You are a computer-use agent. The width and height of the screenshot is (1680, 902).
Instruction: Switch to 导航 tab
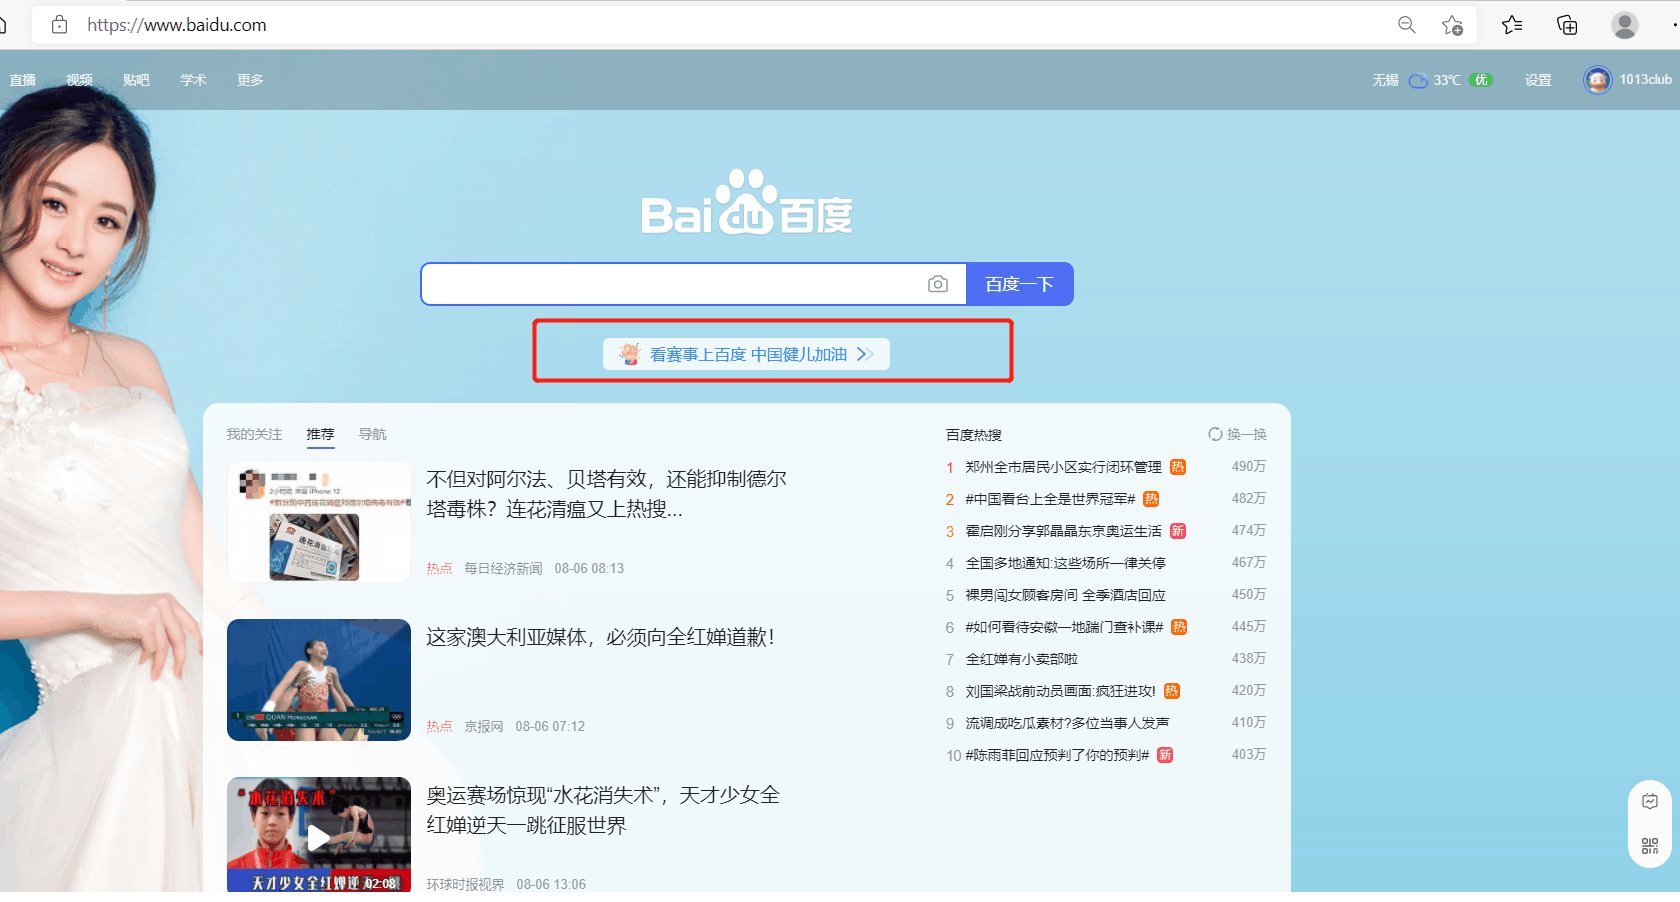click(x=372, y=434)
